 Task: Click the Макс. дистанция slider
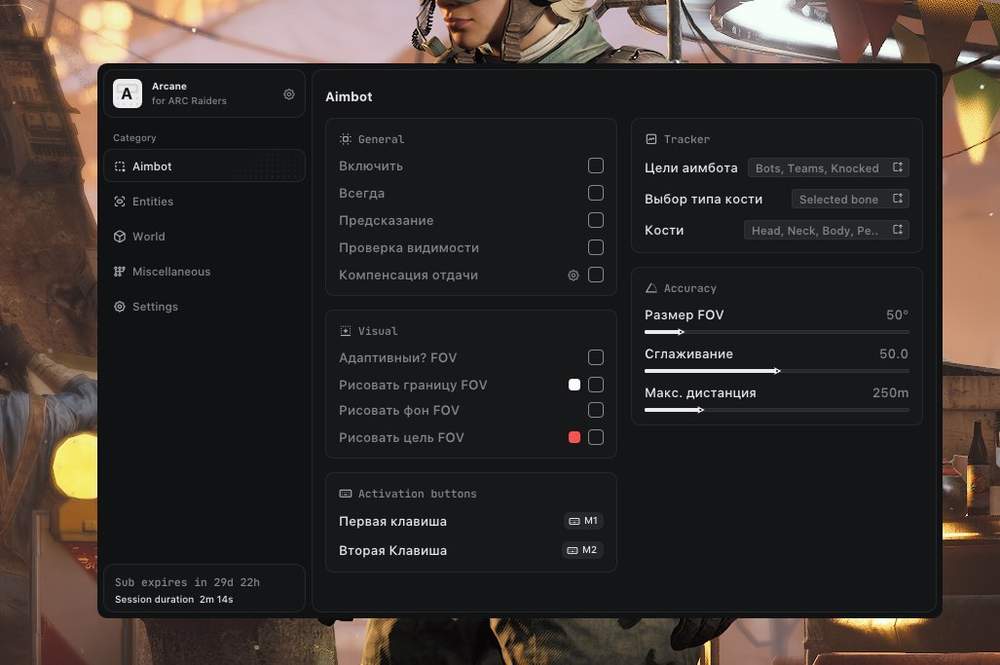tap(777, 410)
